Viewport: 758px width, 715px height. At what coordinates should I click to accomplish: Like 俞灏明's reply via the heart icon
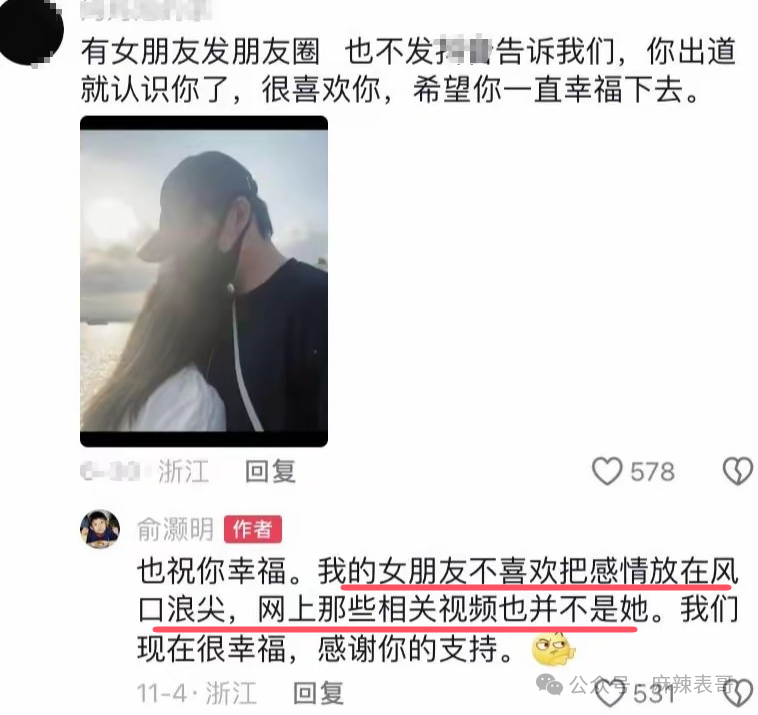610,695
